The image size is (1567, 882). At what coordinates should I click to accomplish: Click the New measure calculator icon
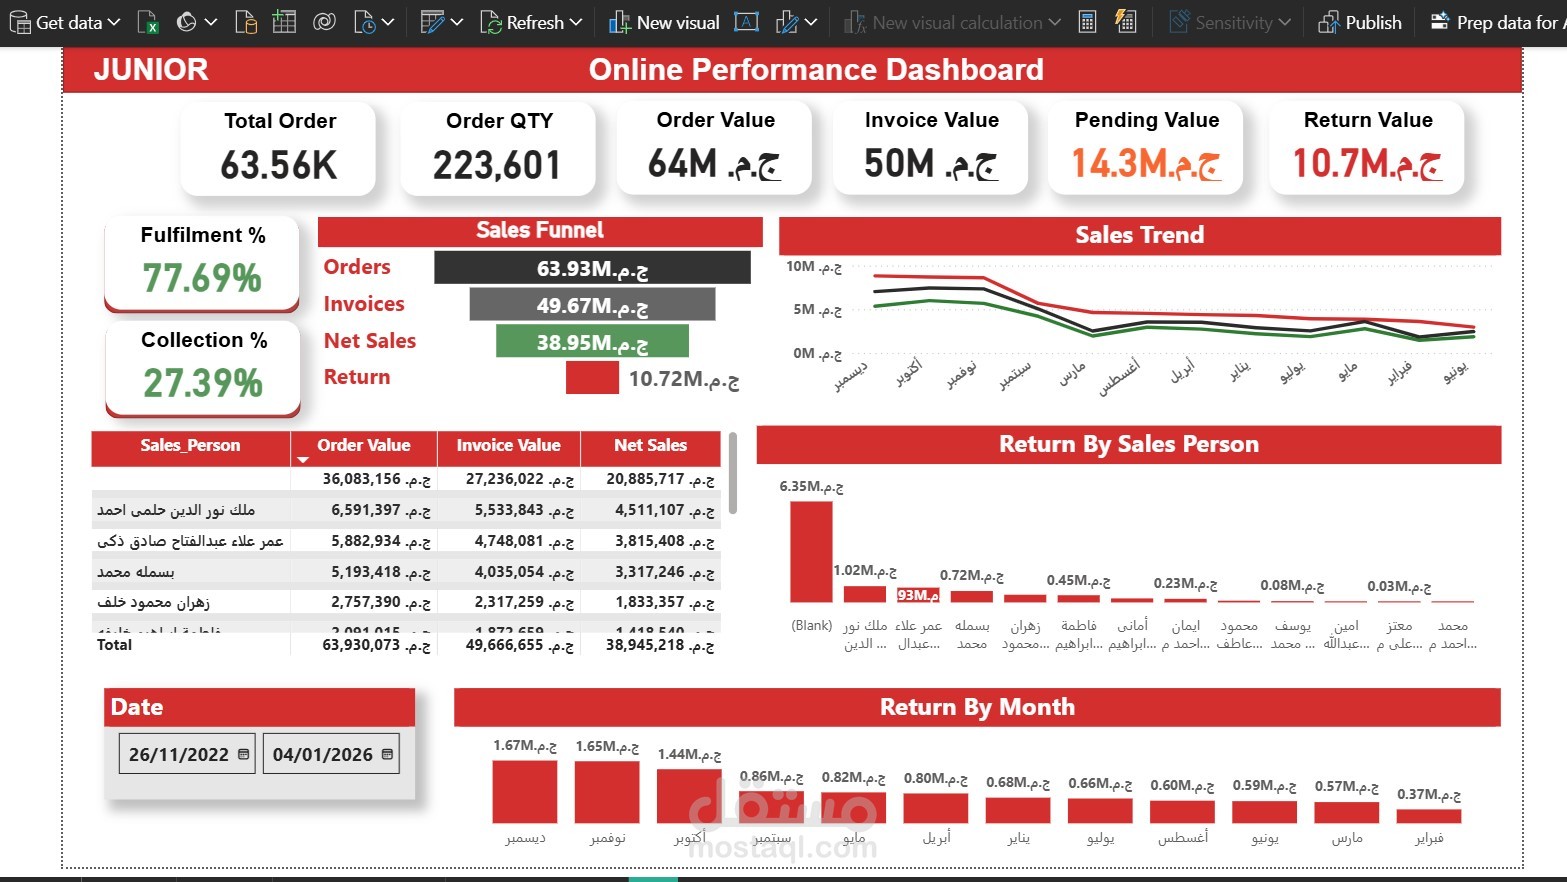coord(1087,22)
